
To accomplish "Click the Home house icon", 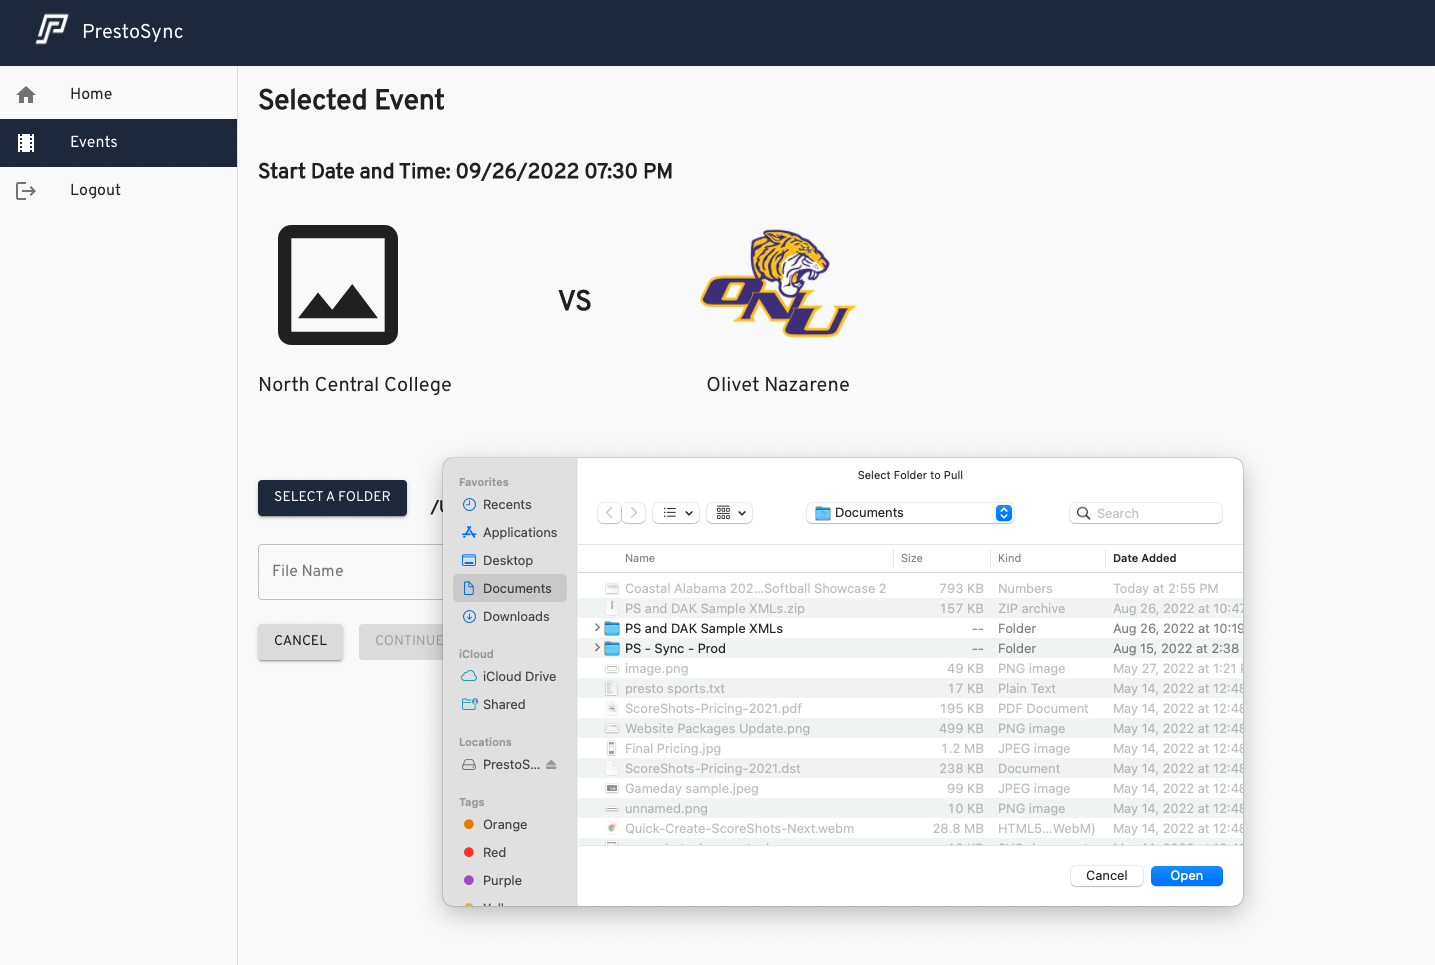I will click(26, 94).
